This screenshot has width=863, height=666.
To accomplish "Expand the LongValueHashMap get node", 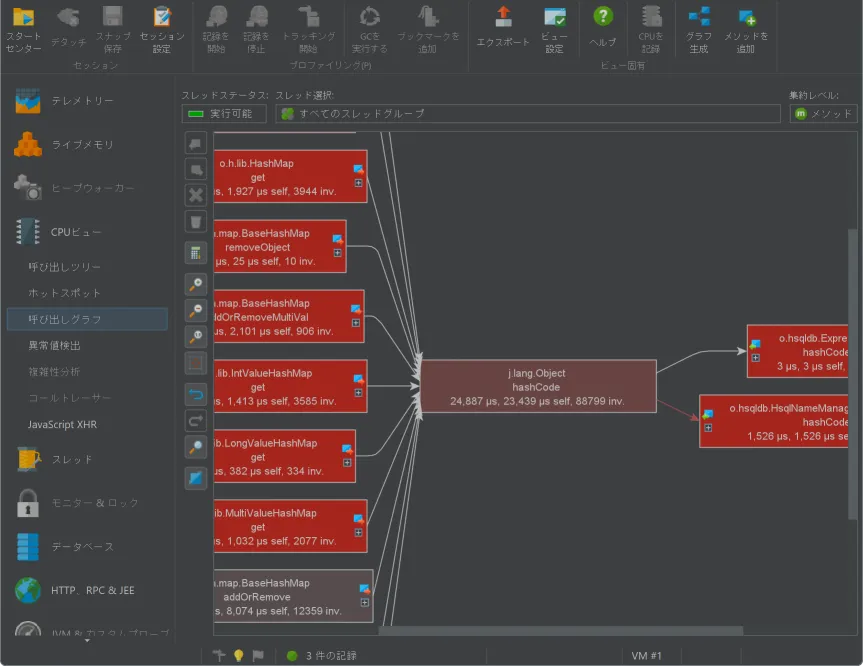I will click(x=347, y=463).
